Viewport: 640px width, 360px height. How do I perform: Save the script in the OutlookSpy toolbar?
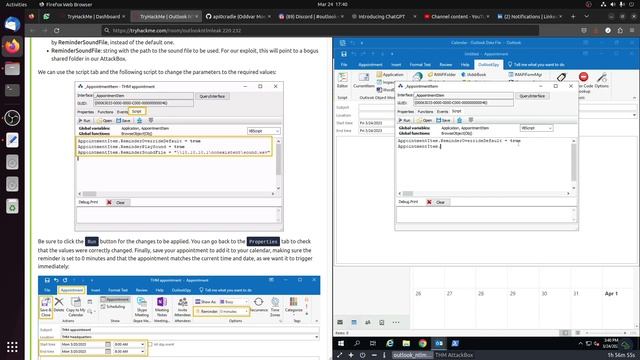coord(443,120)
